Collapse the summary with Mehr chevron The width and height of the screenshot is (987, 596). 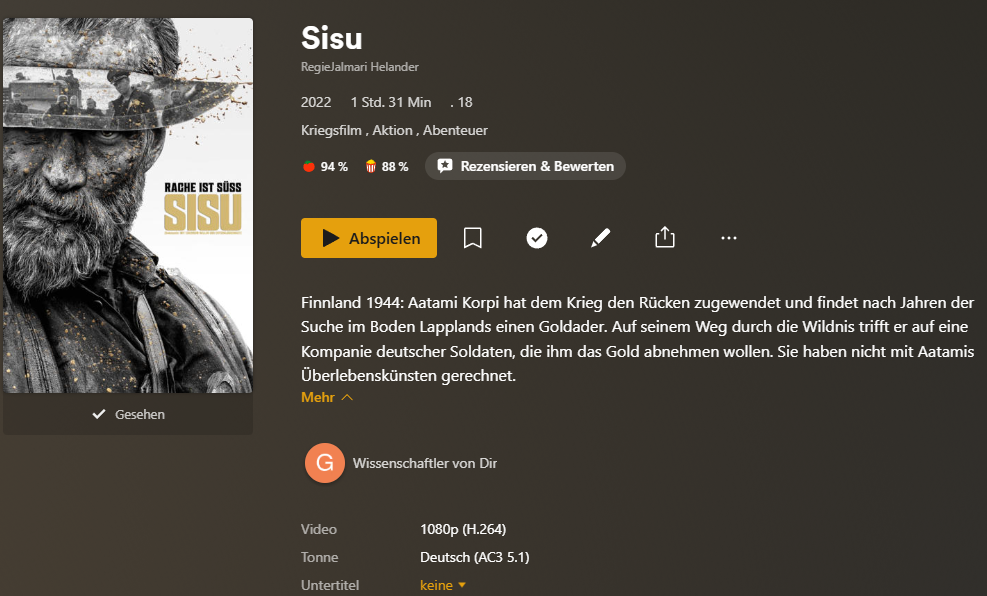tap(327, 397)
